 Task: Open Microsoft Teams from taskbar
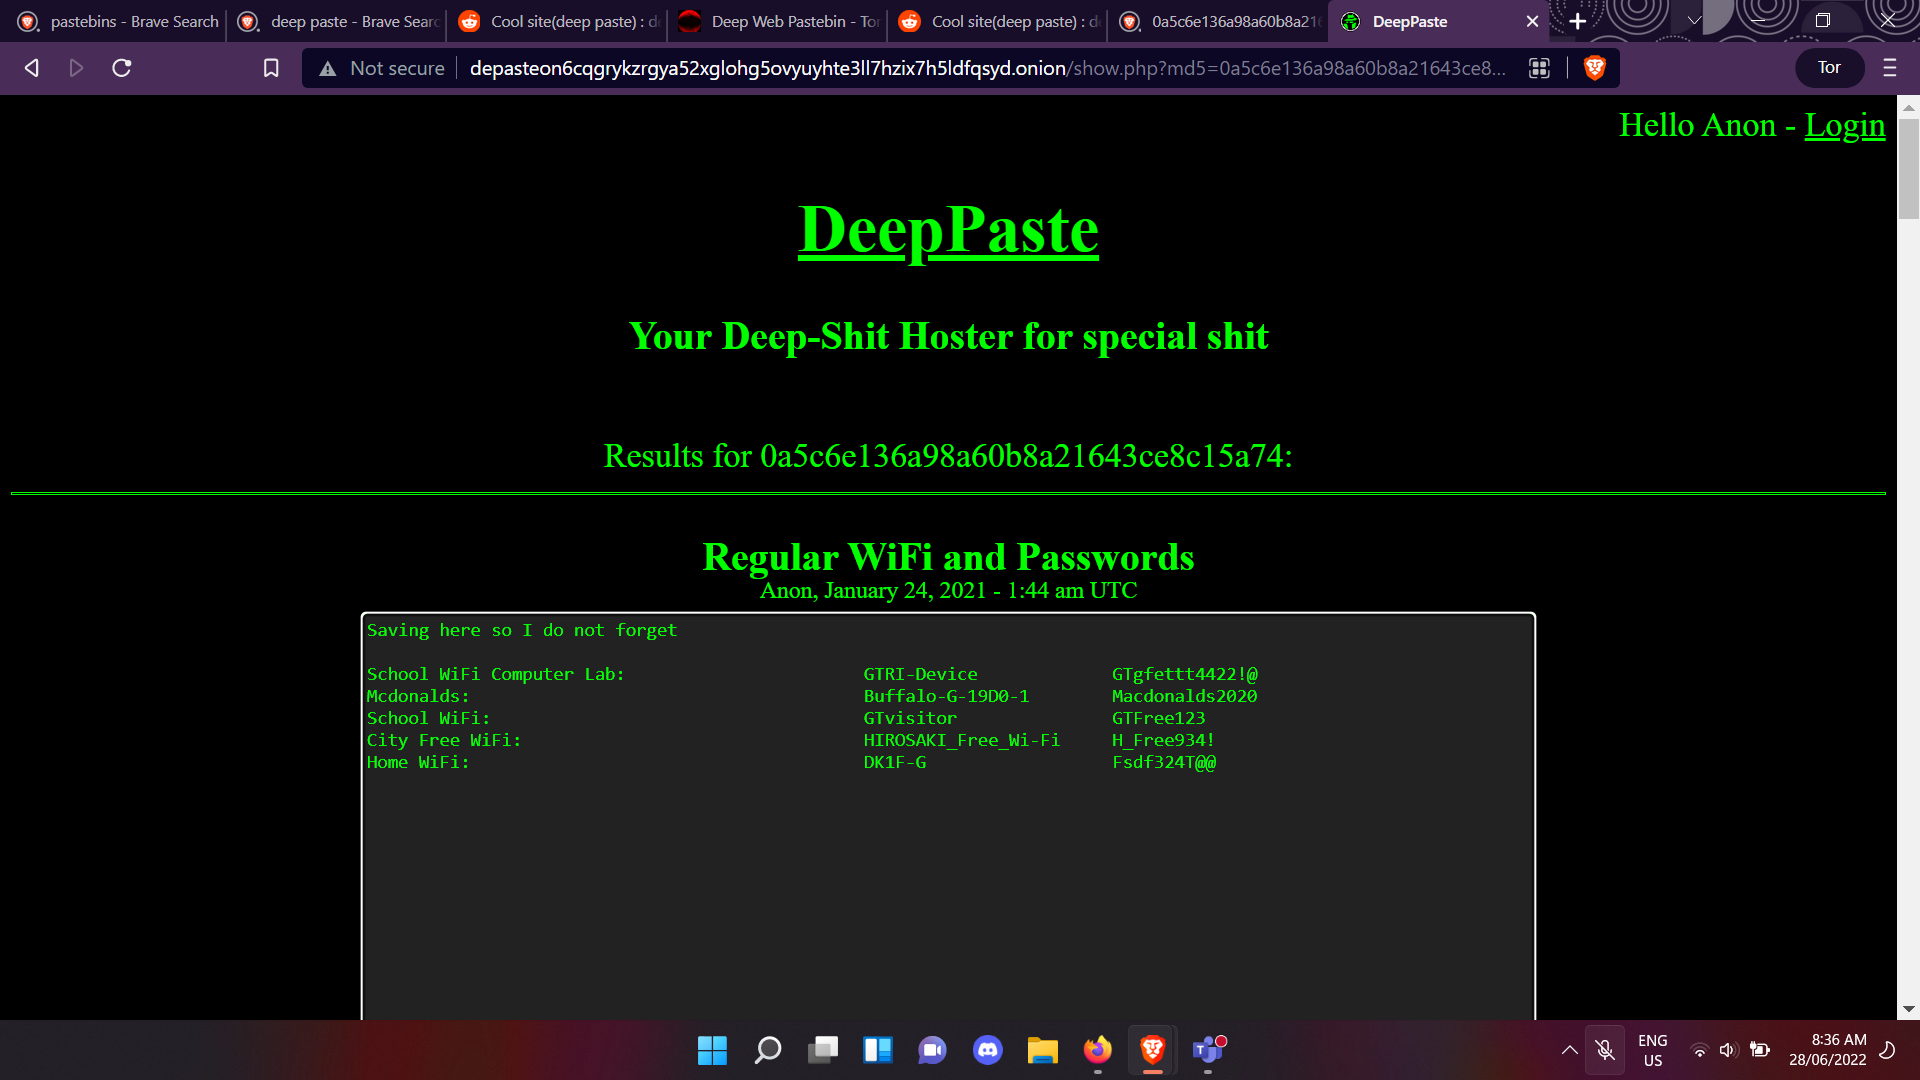[x=1208, y=1050]
